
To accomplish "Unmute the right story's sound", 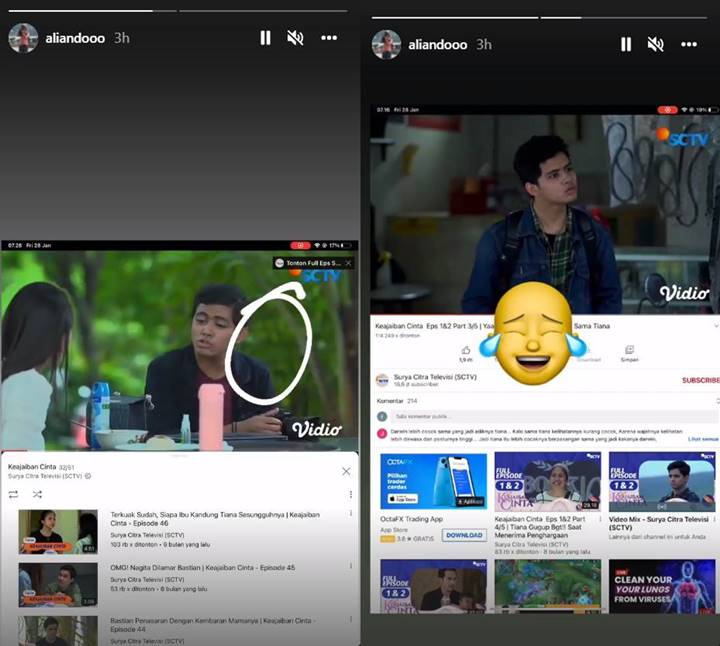I will point(656,45).
